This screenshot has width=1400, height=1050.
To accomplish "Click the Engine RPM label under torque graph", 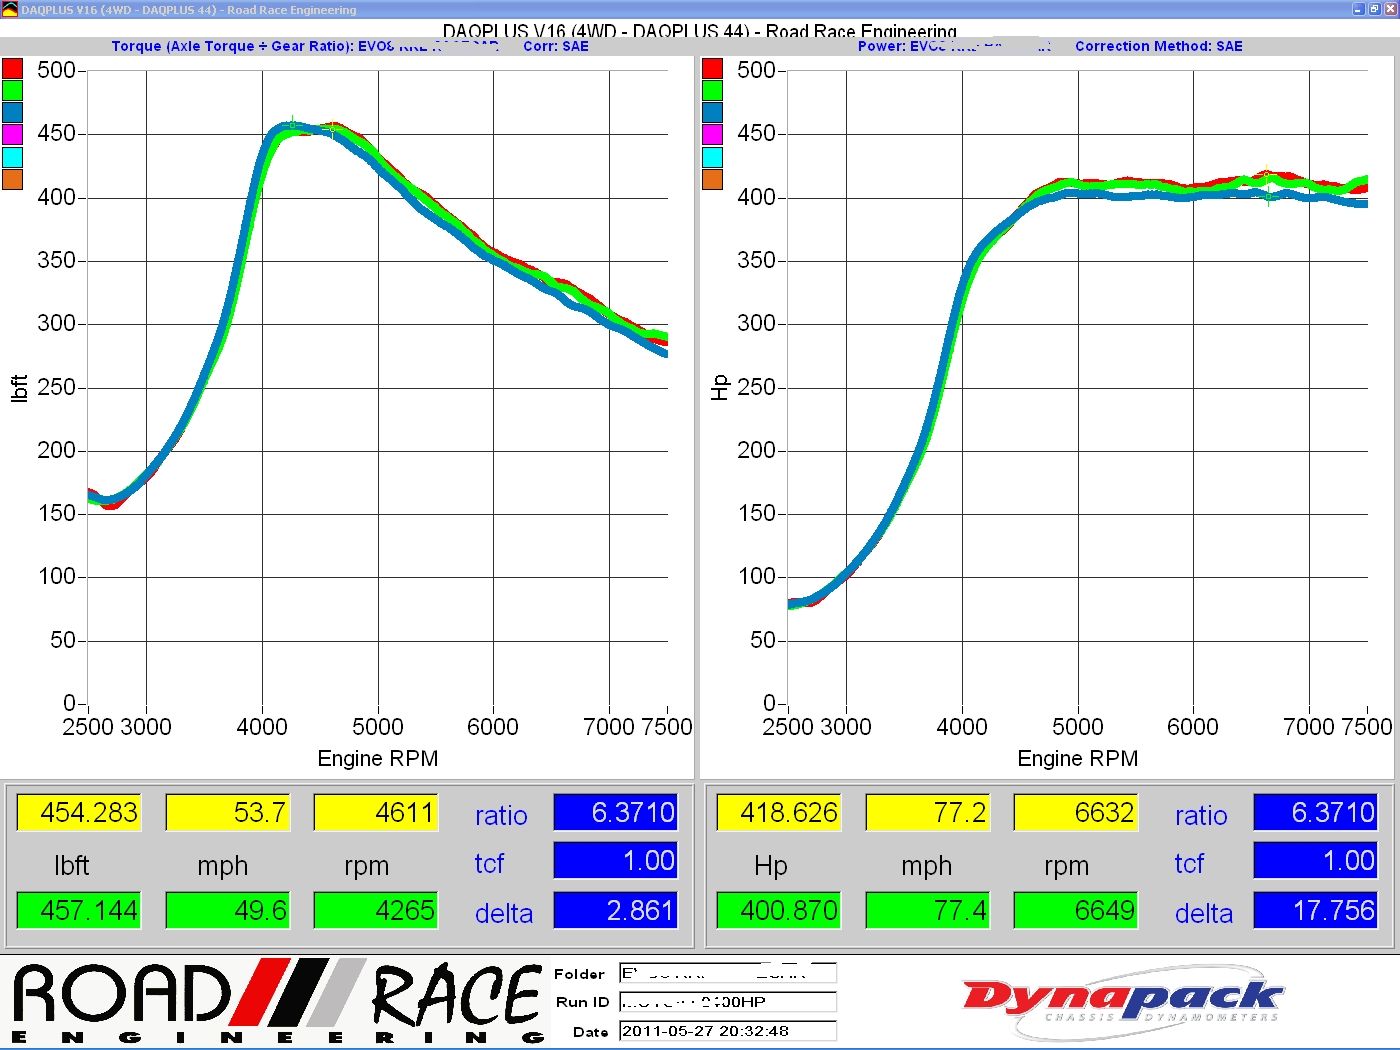I will pos(378,758).
